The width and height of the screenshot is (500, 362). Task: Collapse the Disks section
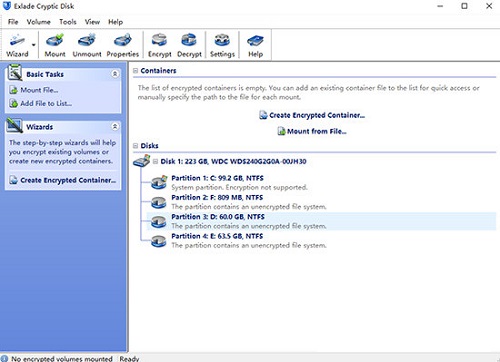pos(136,146)
